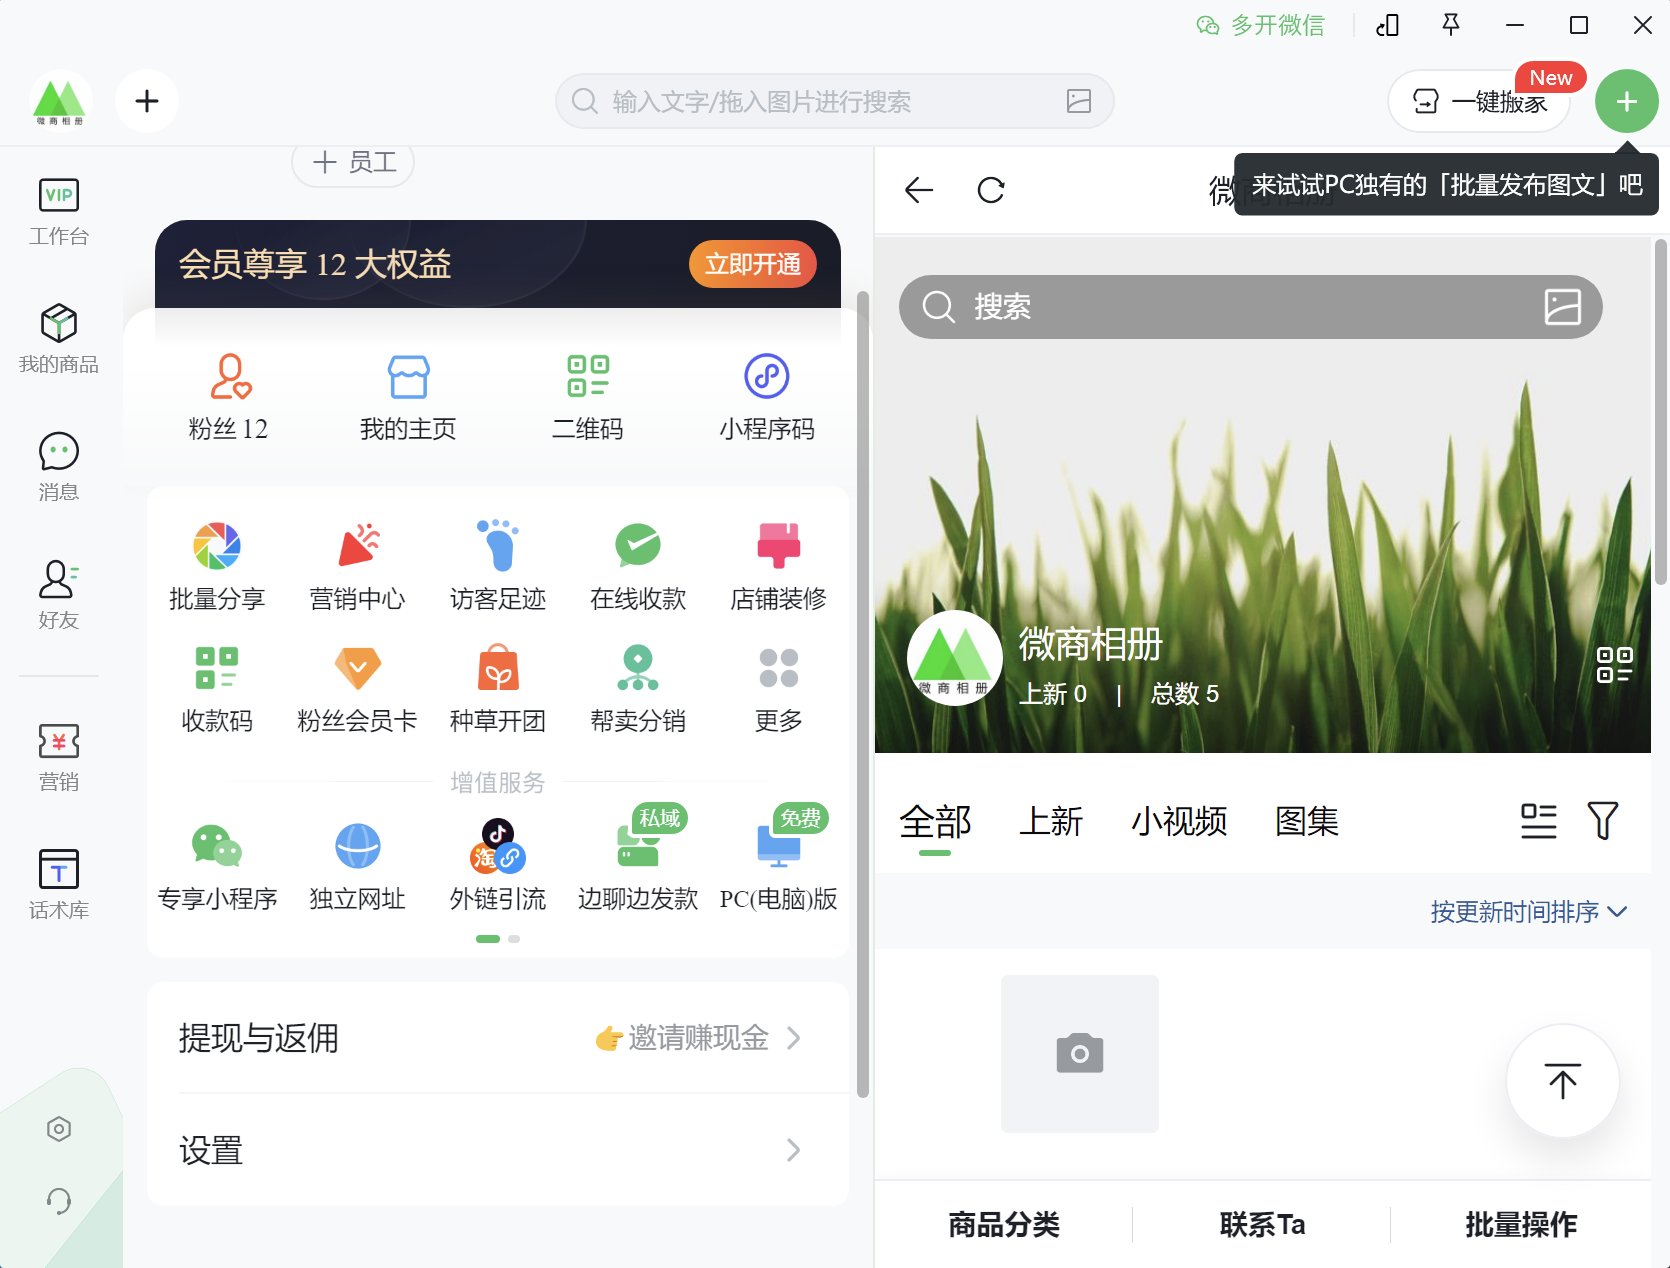Screen dimensions: 1670x1268
Task: Click 联系Ta contact button
Action: (1262, 1225)
